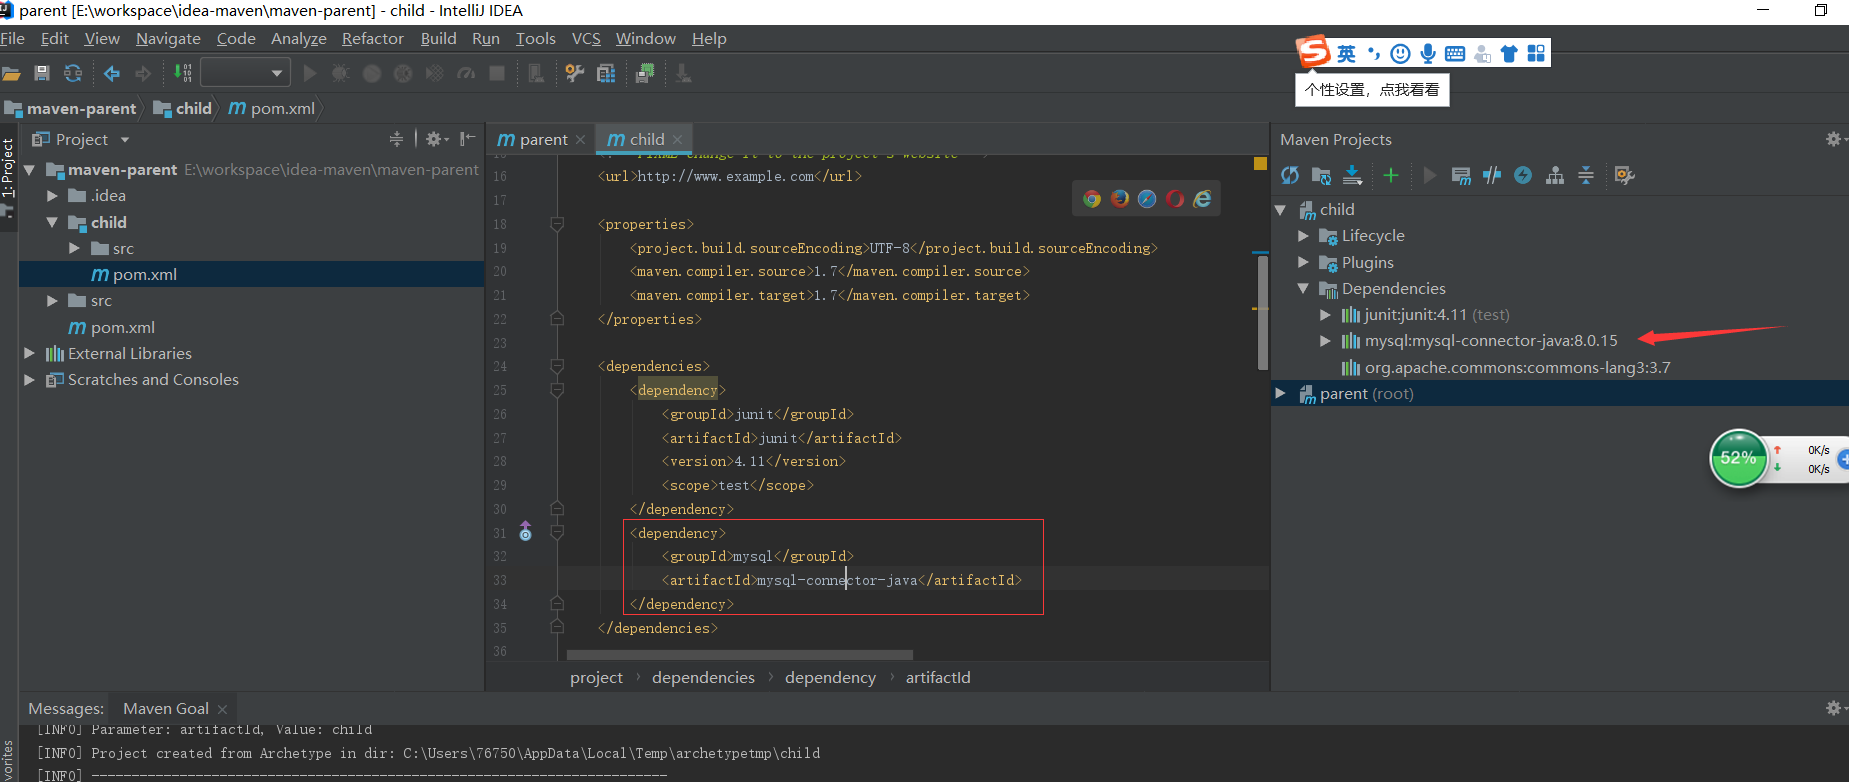Click the editor vertical scrollbar thumb
The image size is (1849, 782).
tap(1262, 313)
